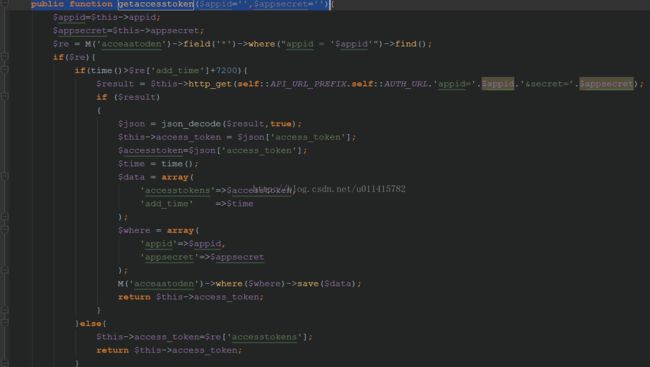Place cursor on line $appsecret=$this->appsecret;
Screen dimensions: 650x367
pyautogui.click(x=128, y=31)
